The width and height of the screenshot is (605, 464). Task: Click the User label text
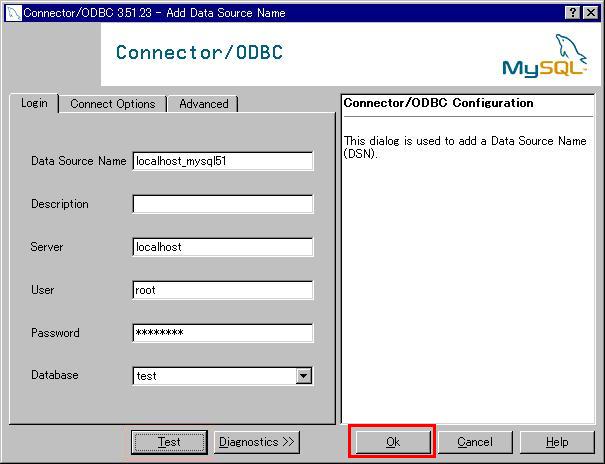(x=42, y=290)
